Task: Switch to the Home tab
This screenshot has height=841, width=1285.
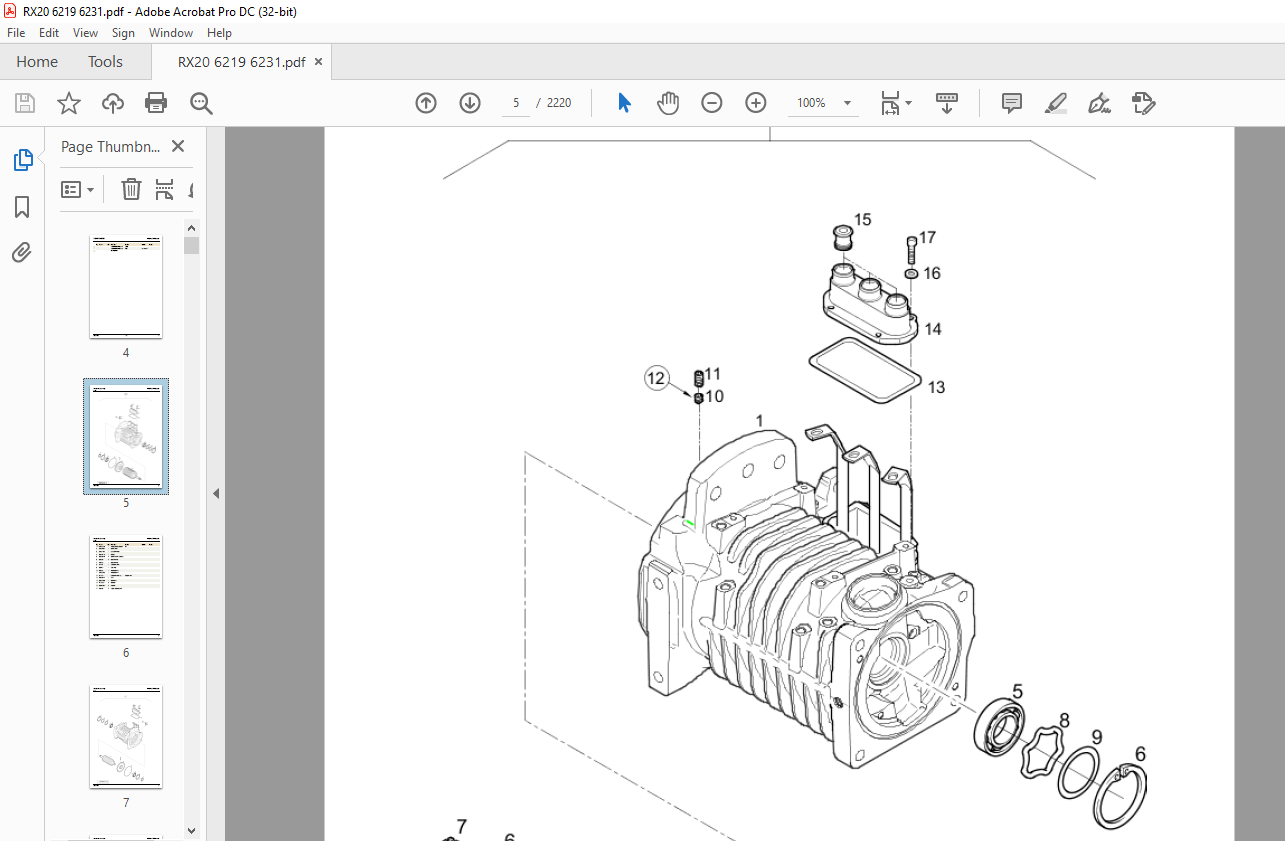Action: [37, 62]
